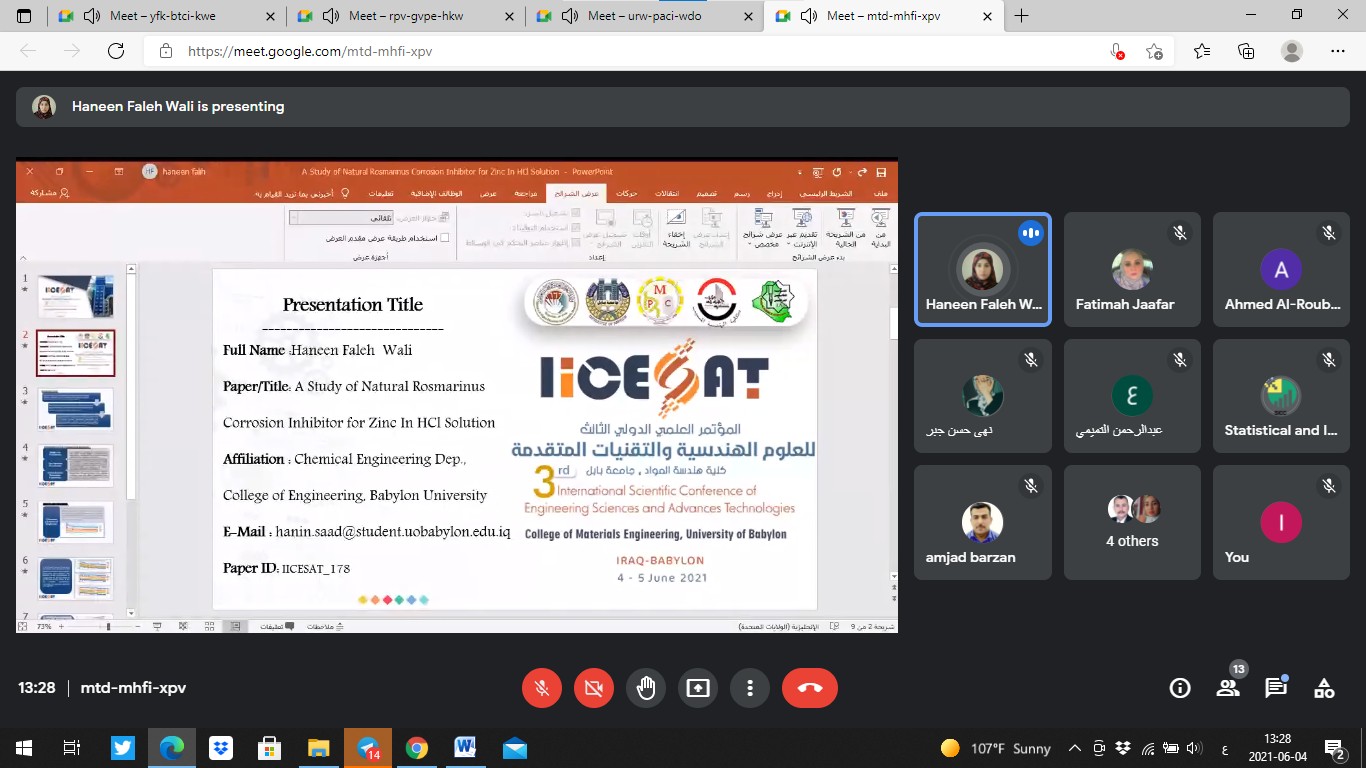Open the meeting details info icon
The image size is (1366, 768).
[x=1180, y=688]
